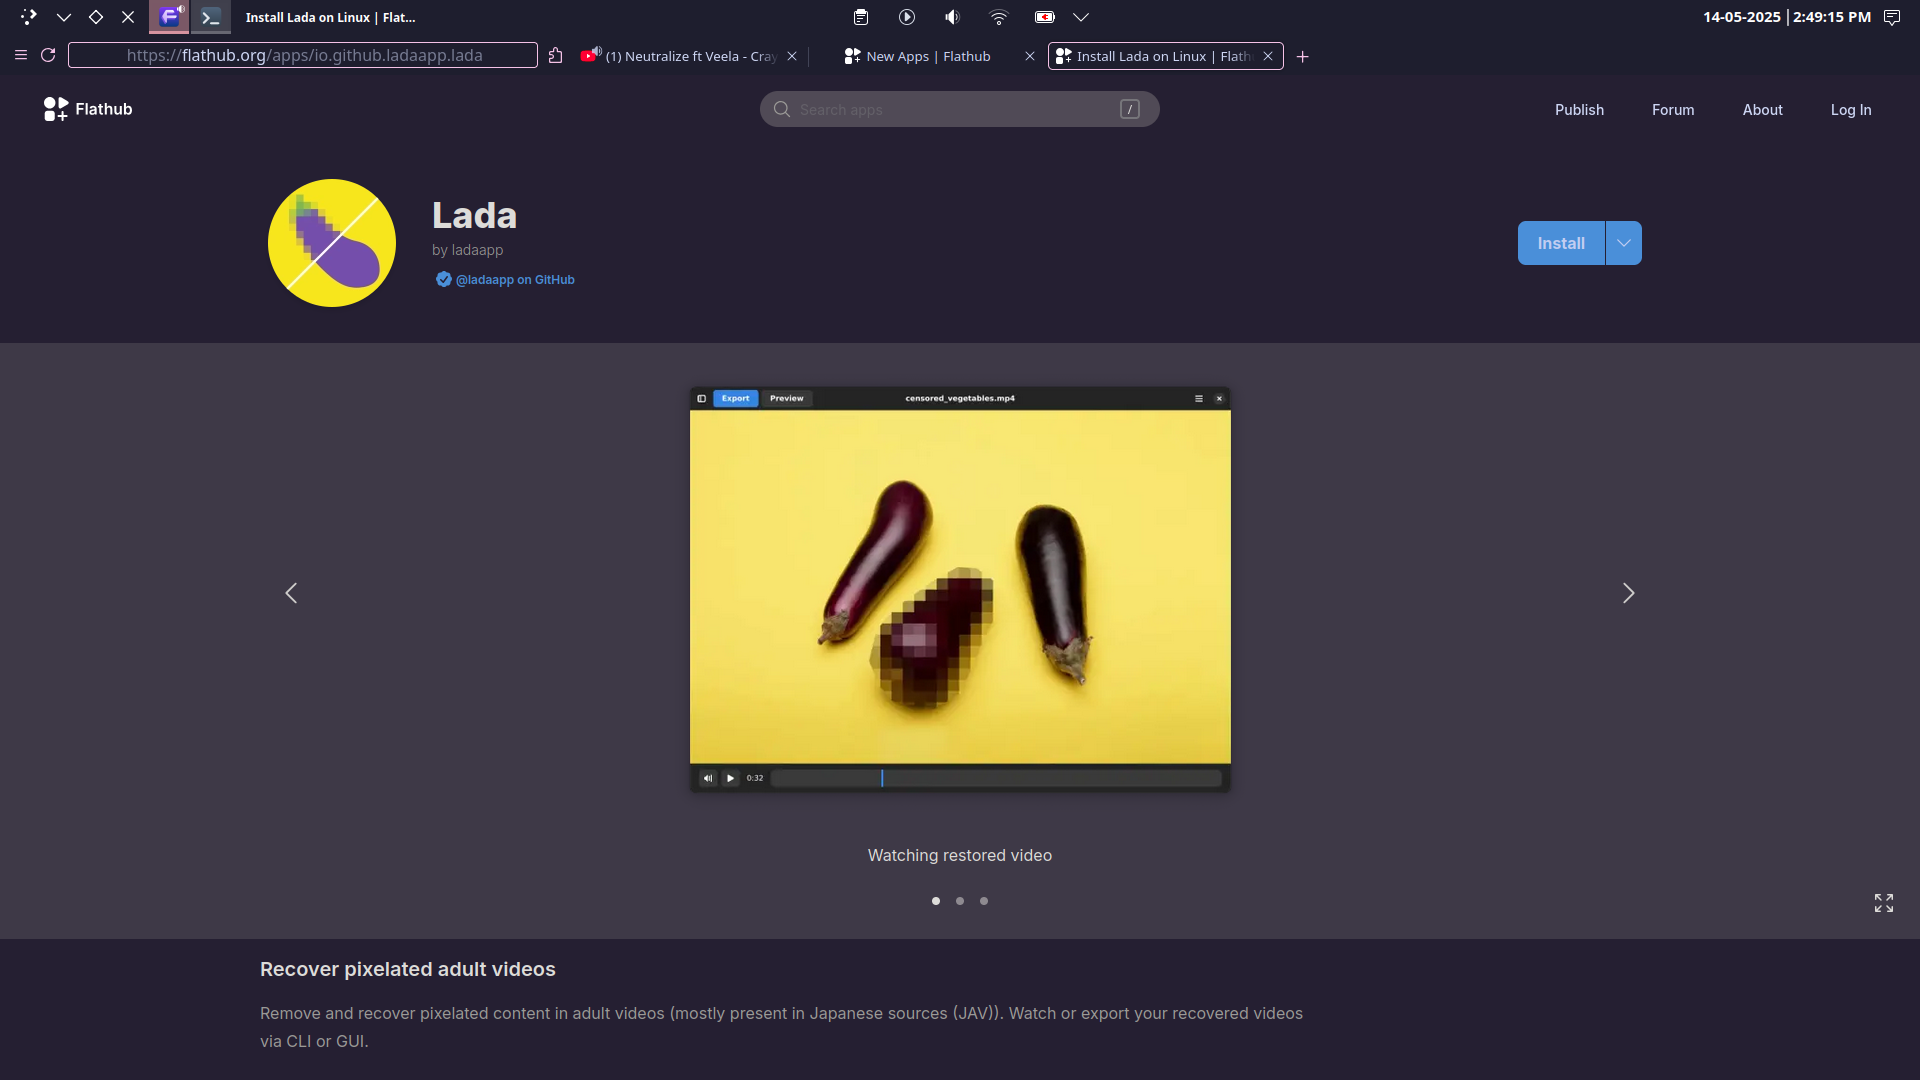Expand screenshot to fullscreen view
The height and width of the screenshot is (1080, 1920).
(x=1883, y=903)
